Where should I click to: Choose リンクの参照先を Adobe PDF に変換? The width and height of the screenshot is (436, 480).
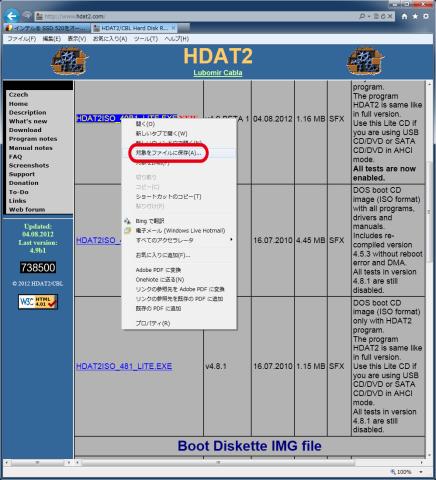(x=179, y=289)
